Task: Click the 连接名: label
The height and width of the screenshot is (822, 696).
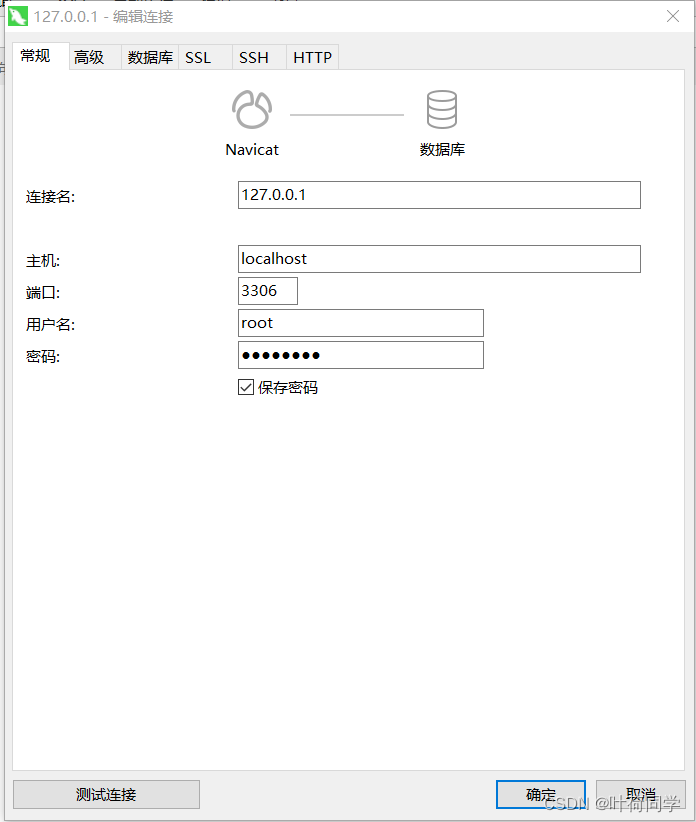Action: 50,197
